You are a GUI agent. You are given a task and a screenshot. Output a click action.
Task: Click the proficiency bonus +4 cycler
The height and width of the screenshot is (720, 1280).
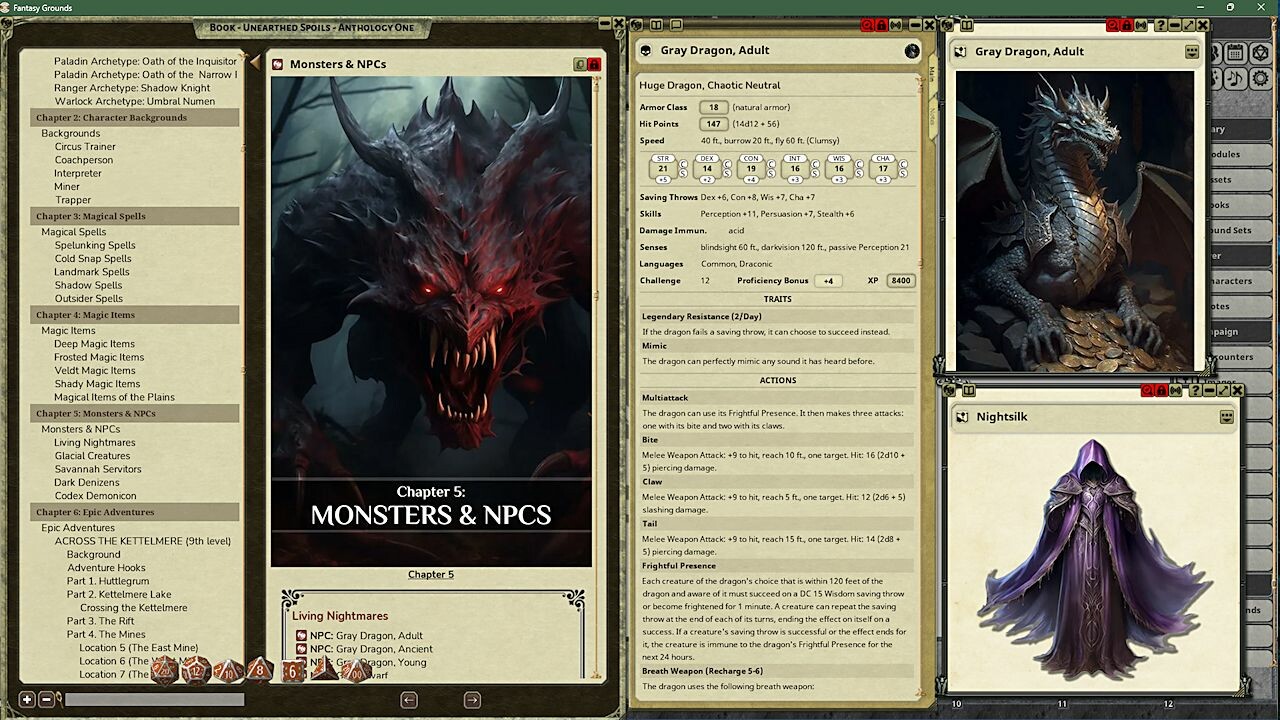[x=828, y=281]
